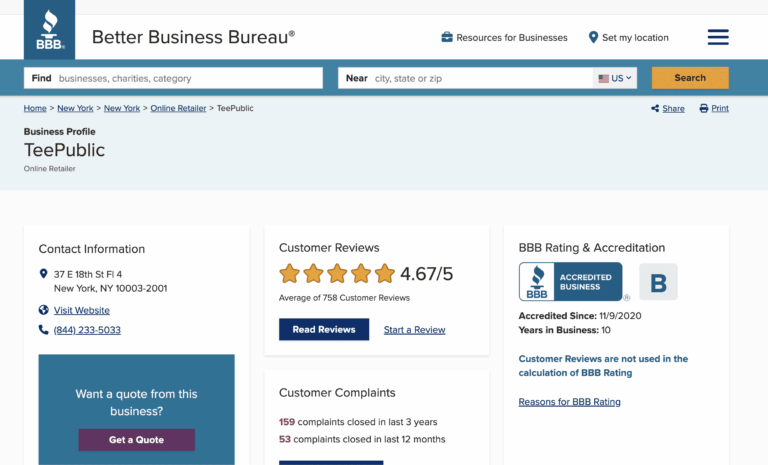Click the BBB torch logo
The height and width of the screenshot is (465, 768).
(x=49, y=30)
